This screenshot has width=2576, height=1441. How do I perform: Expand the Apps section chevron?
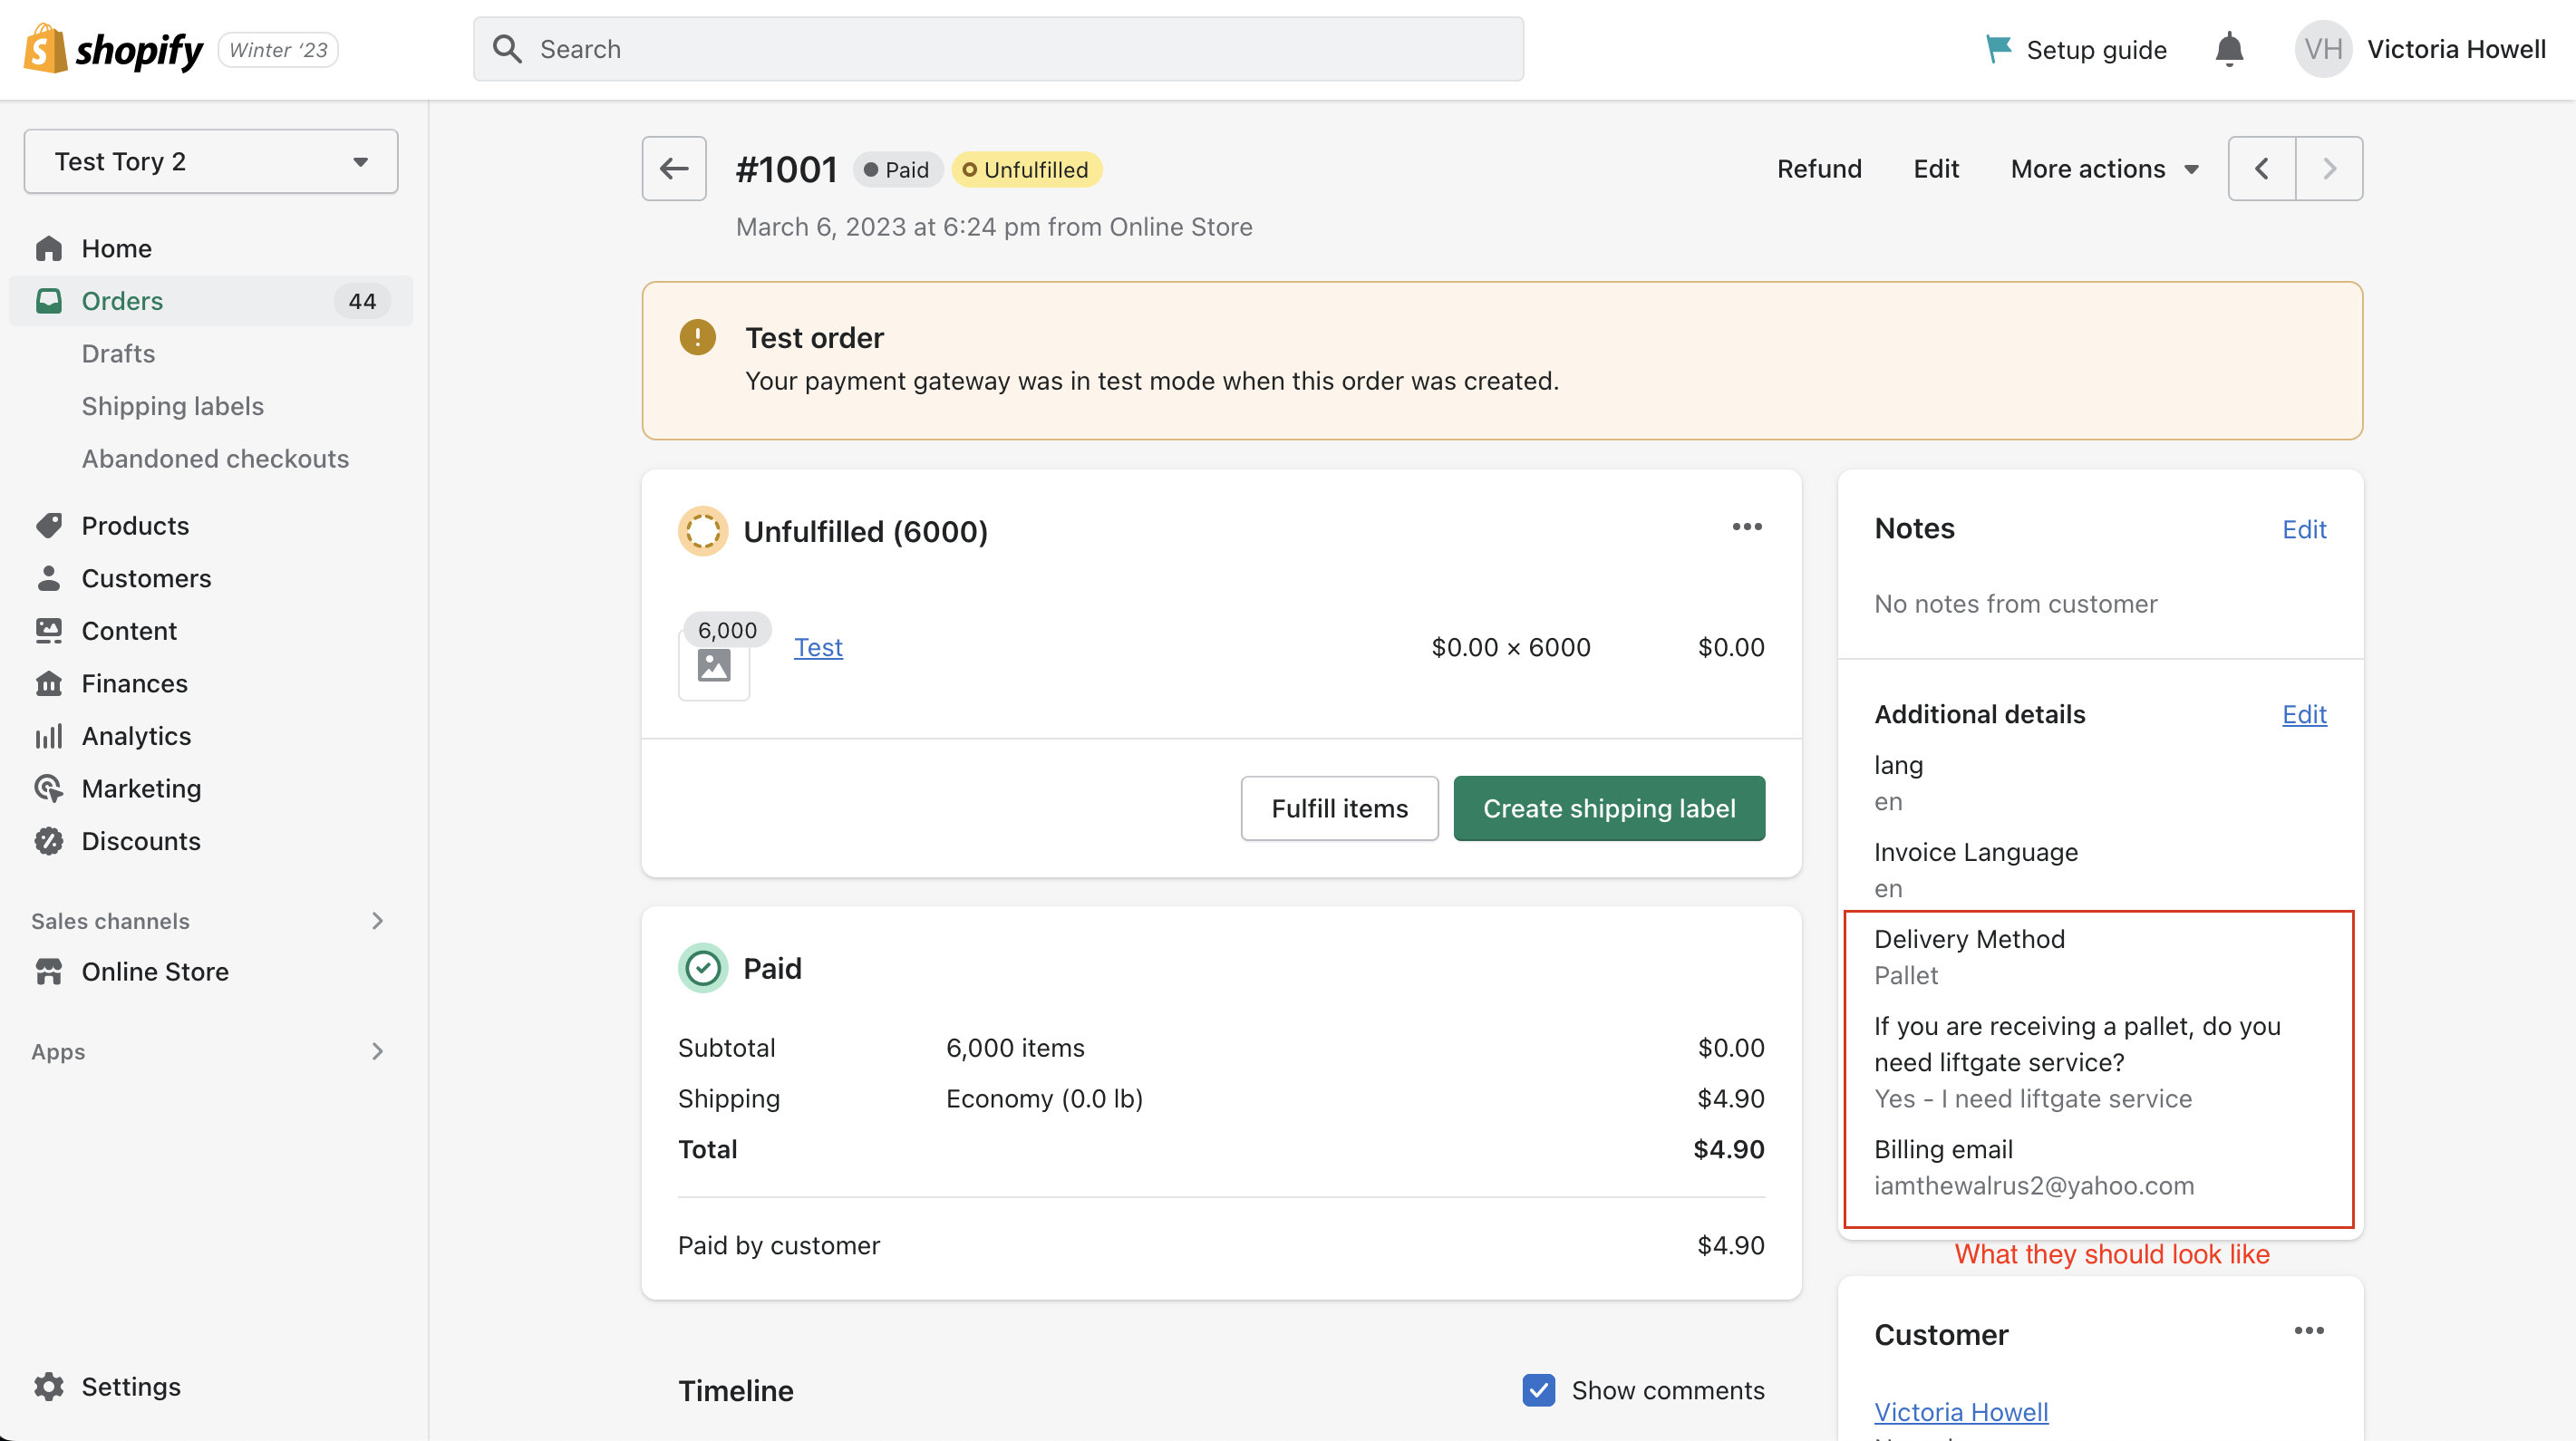pyautogui.click(x=377, y=1051)
